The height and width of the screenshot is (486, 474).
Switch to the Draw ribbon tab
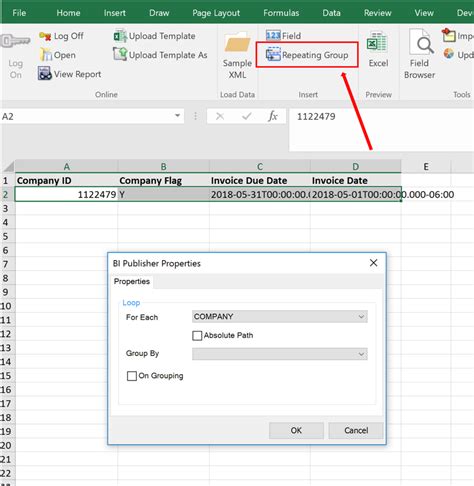point(159,13)
